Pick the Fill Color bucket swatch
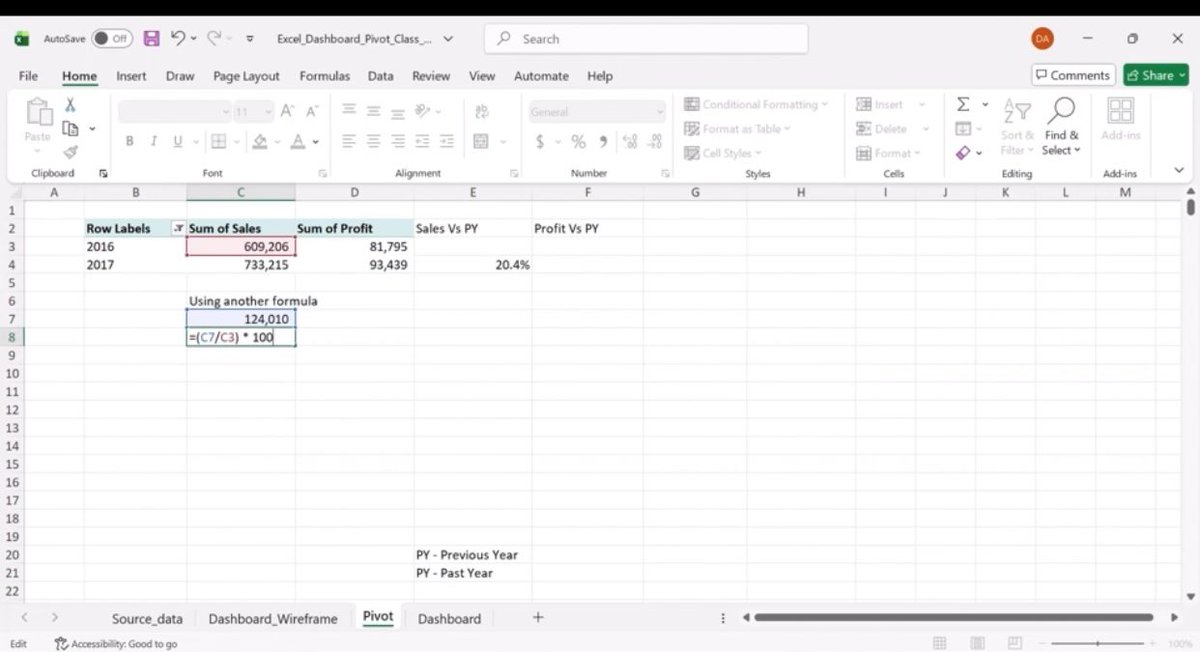Image resolution: width=1200 pixels, height=652 pixels. [260, 142]
